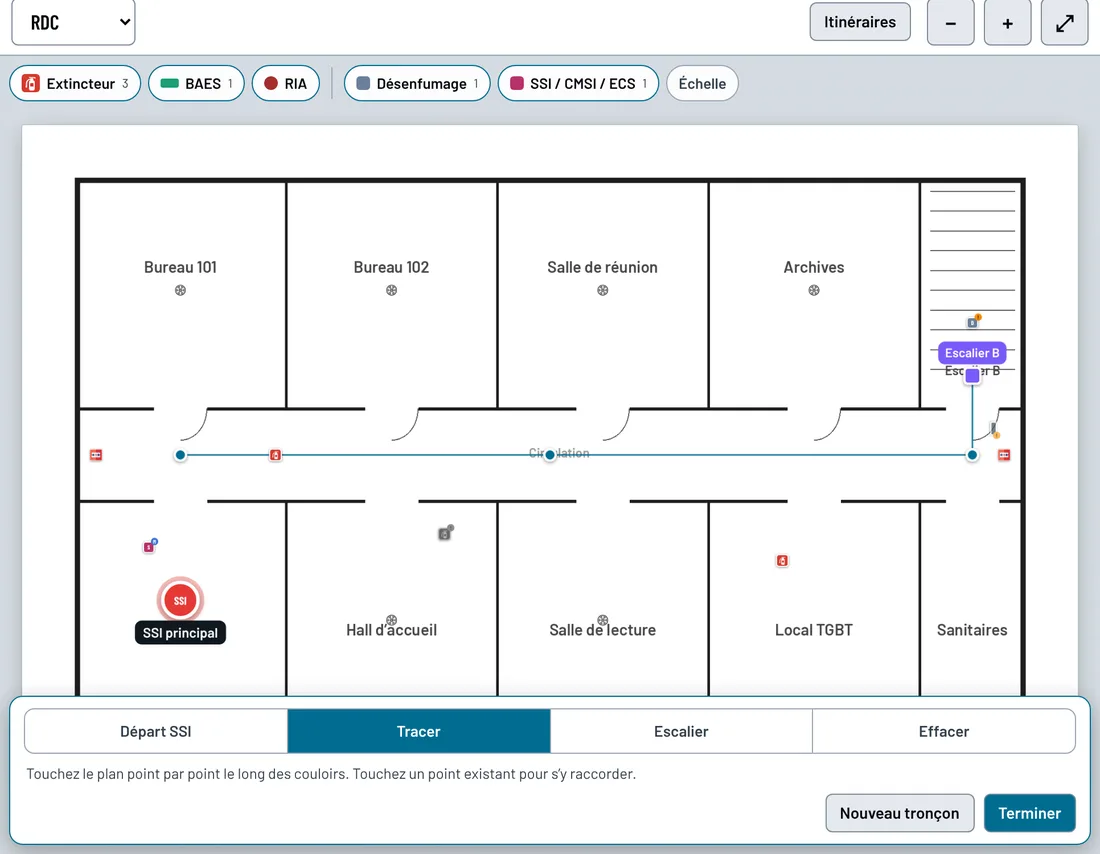Select the red alarm icon at corridor left end
Screen dimensions: 1100x854
(96, 455)
